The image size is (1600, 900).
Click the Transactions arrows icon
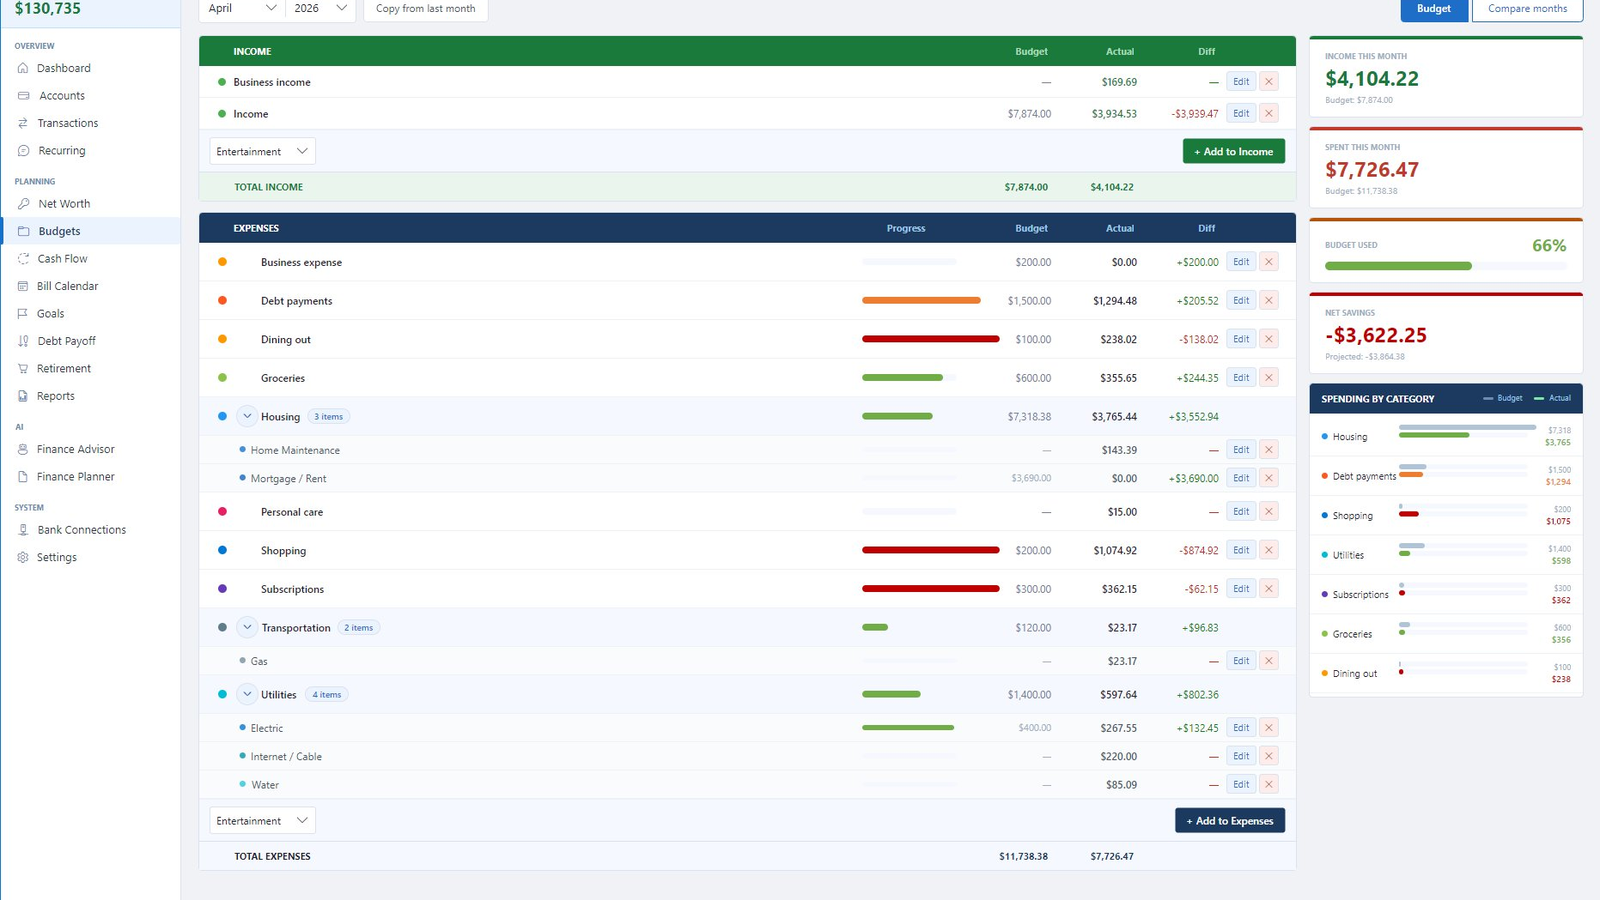[23, 123]
